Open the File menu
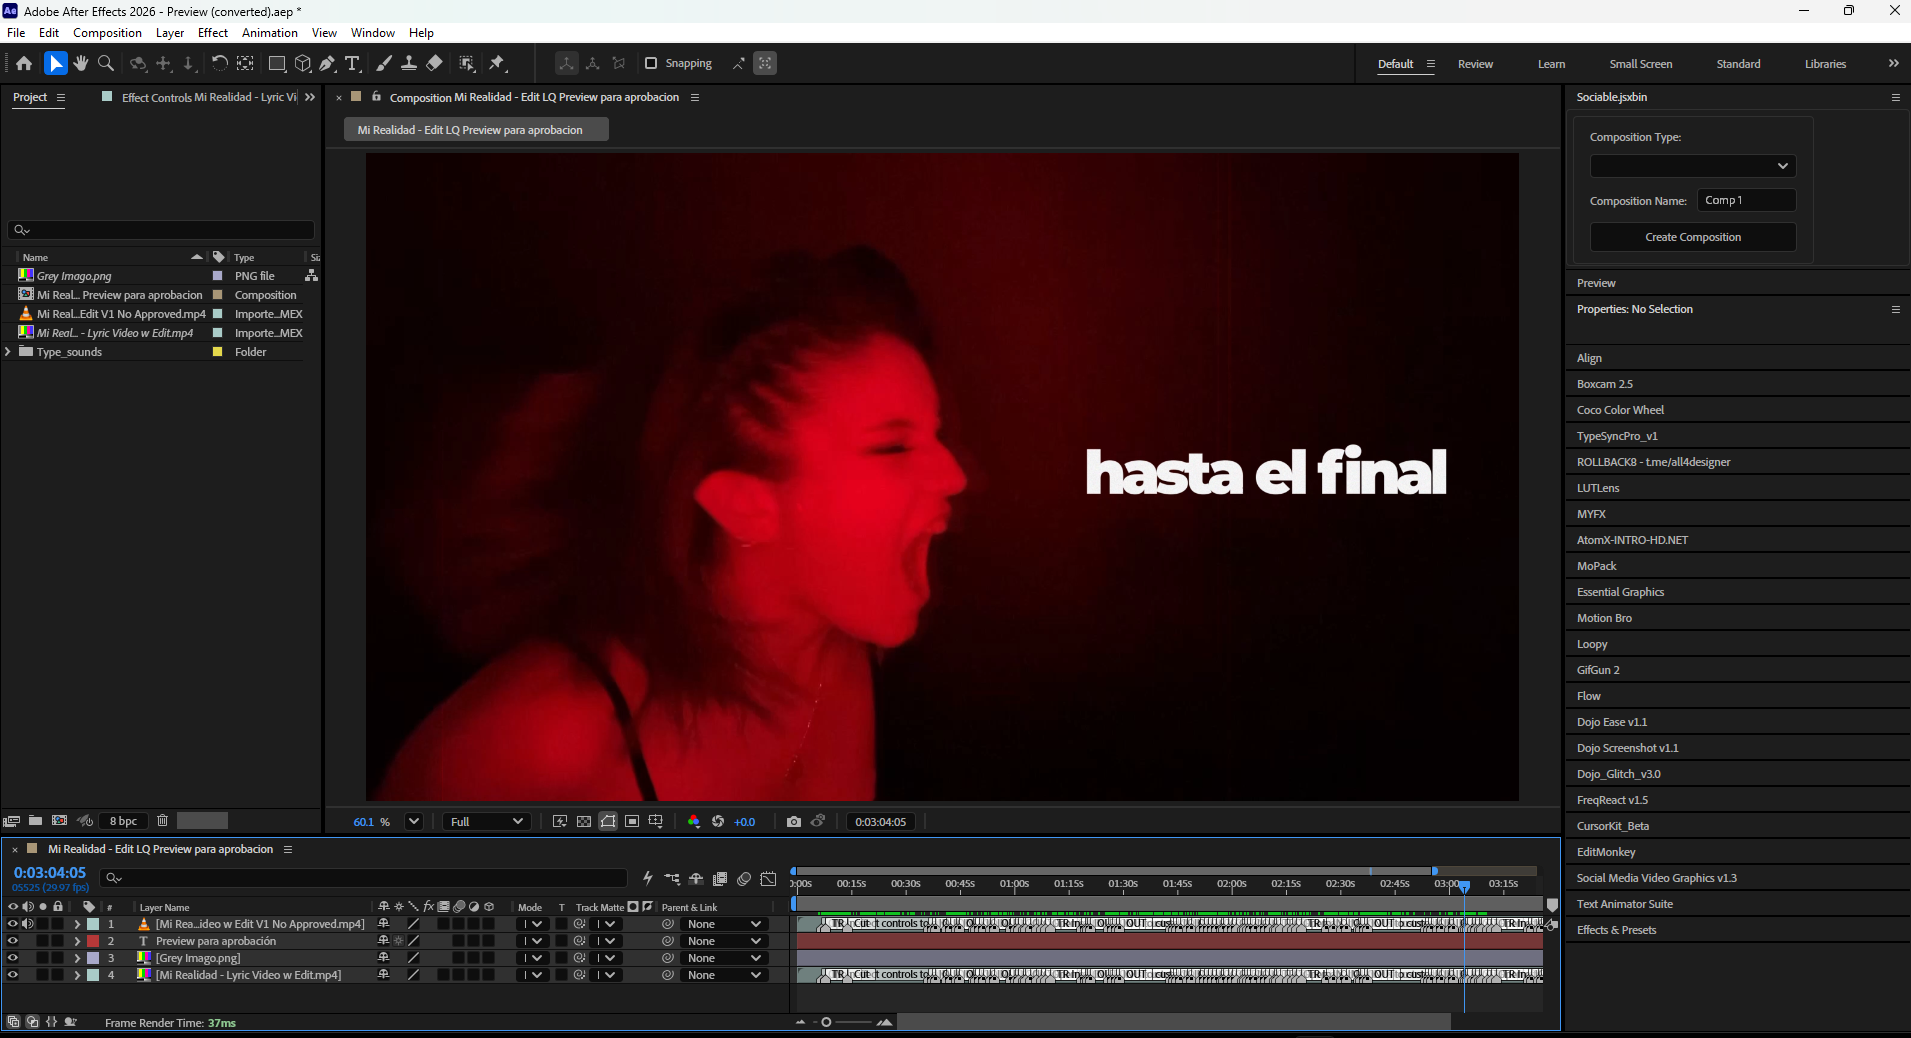The height and width of the screenshot is (1038, 1911). (x=16, y=33)
